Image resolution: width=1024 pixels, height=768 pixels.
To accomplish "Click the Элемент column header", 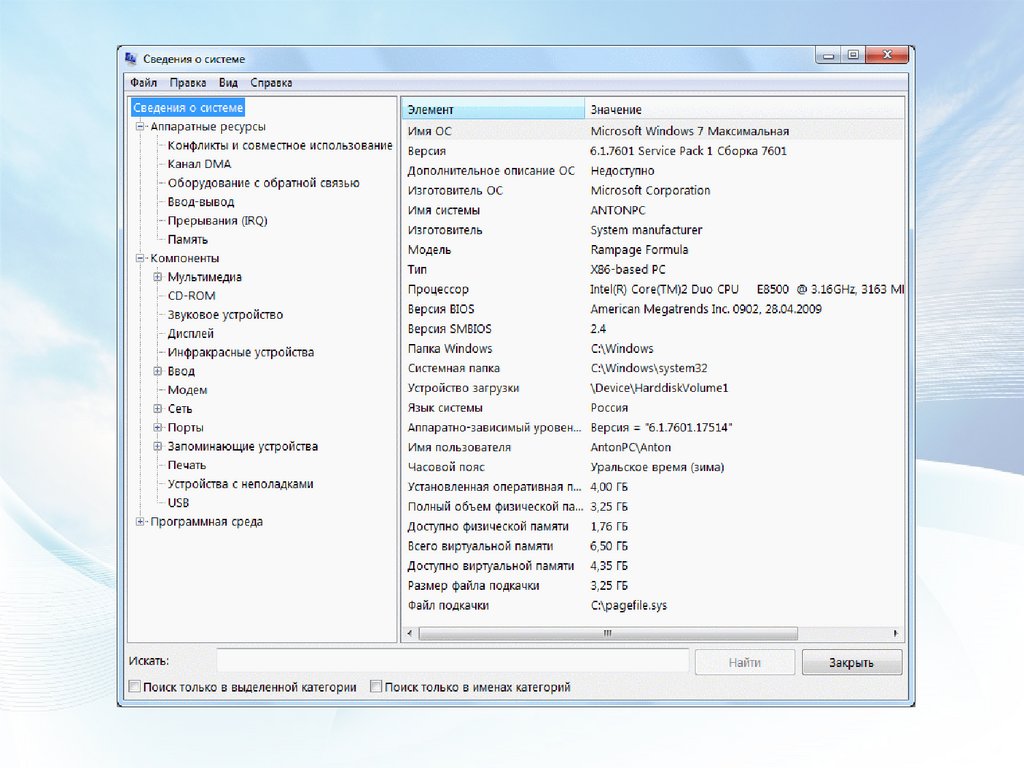I will (x=493, y=110).
